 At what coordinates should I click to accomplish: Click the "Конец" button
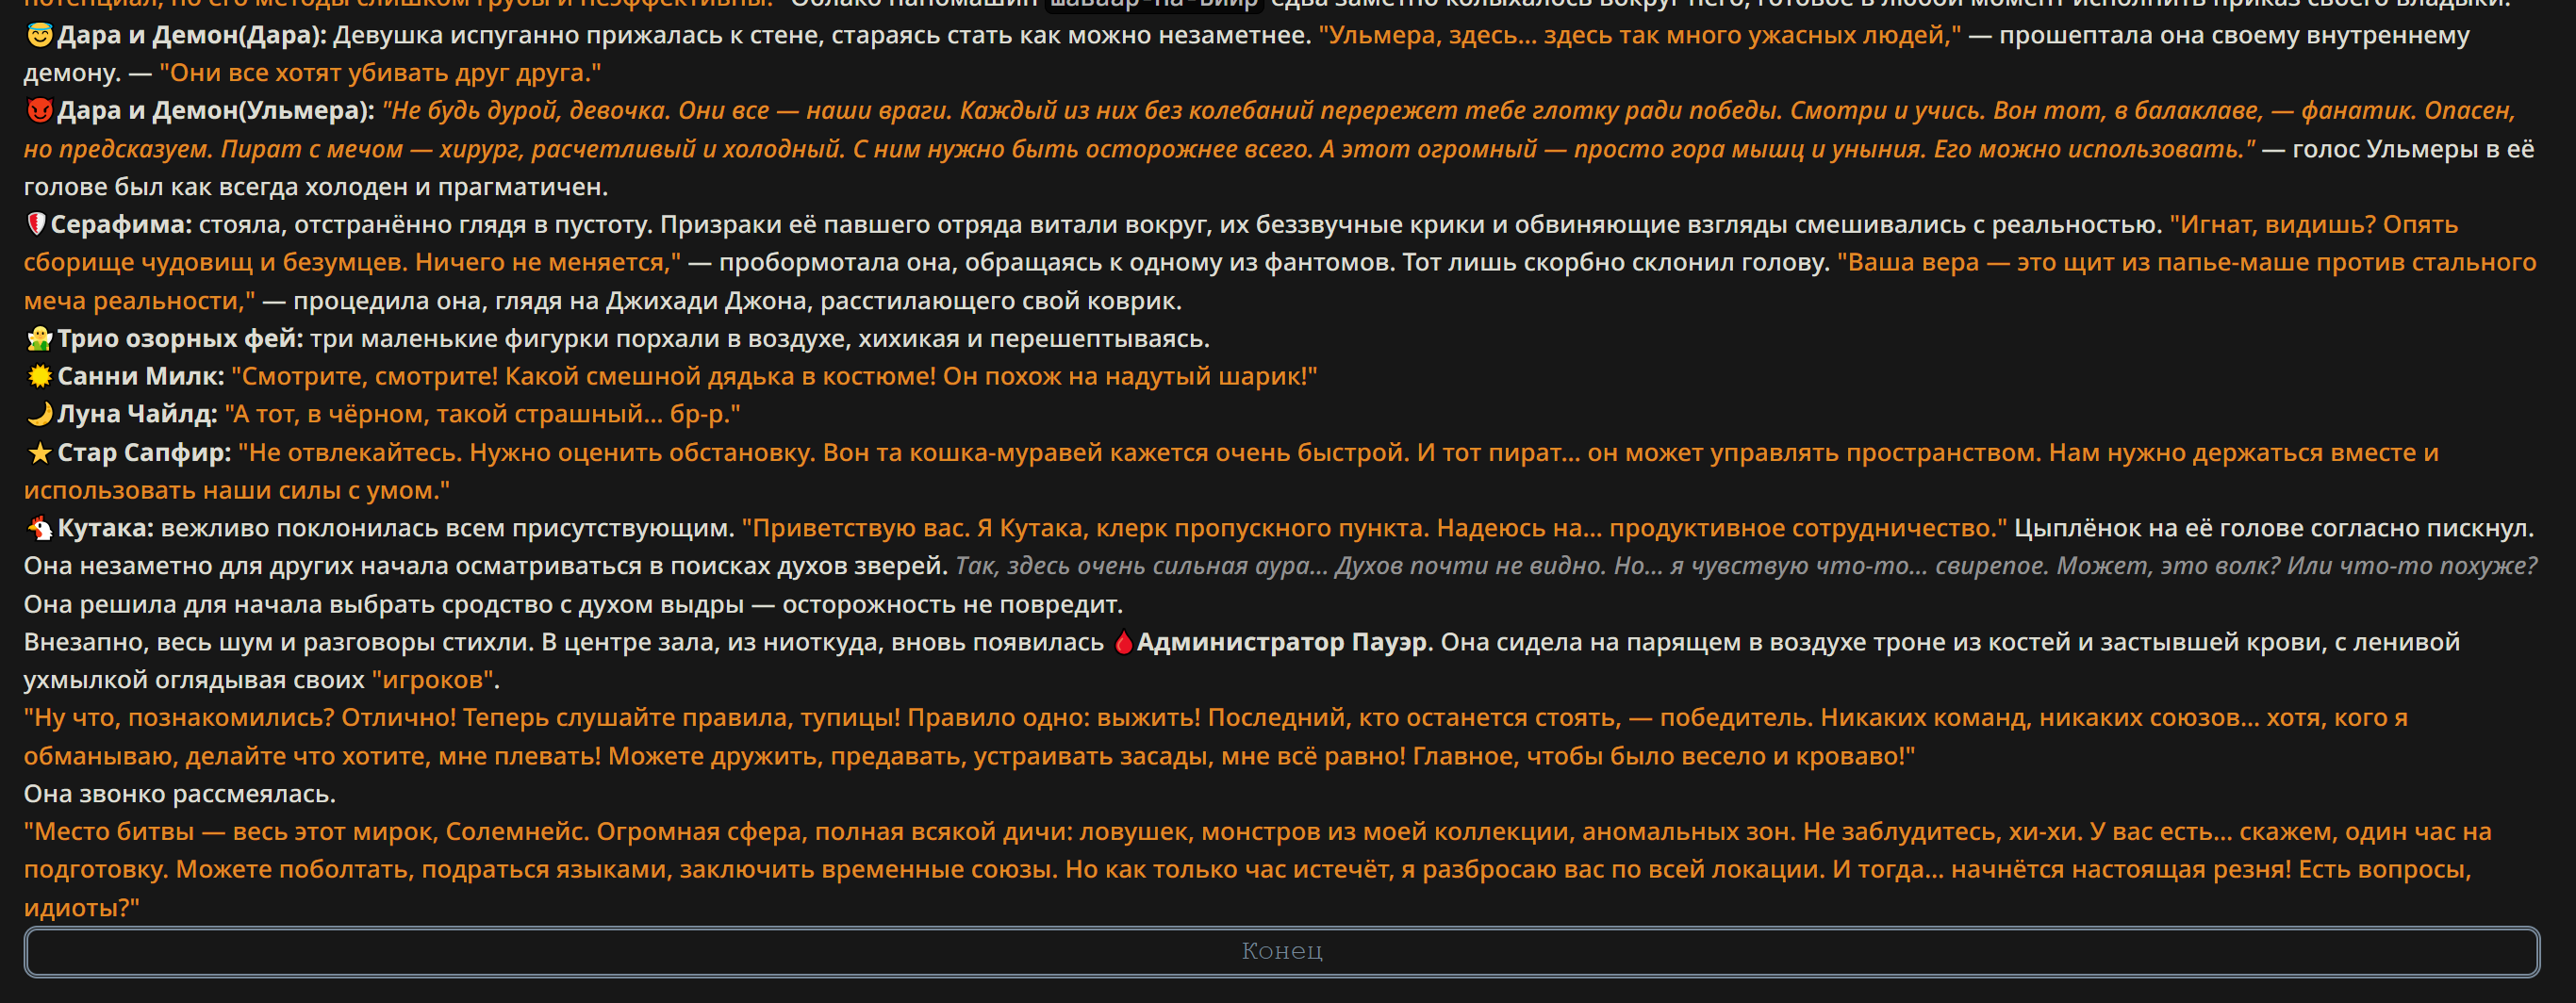coord(1281,951)
